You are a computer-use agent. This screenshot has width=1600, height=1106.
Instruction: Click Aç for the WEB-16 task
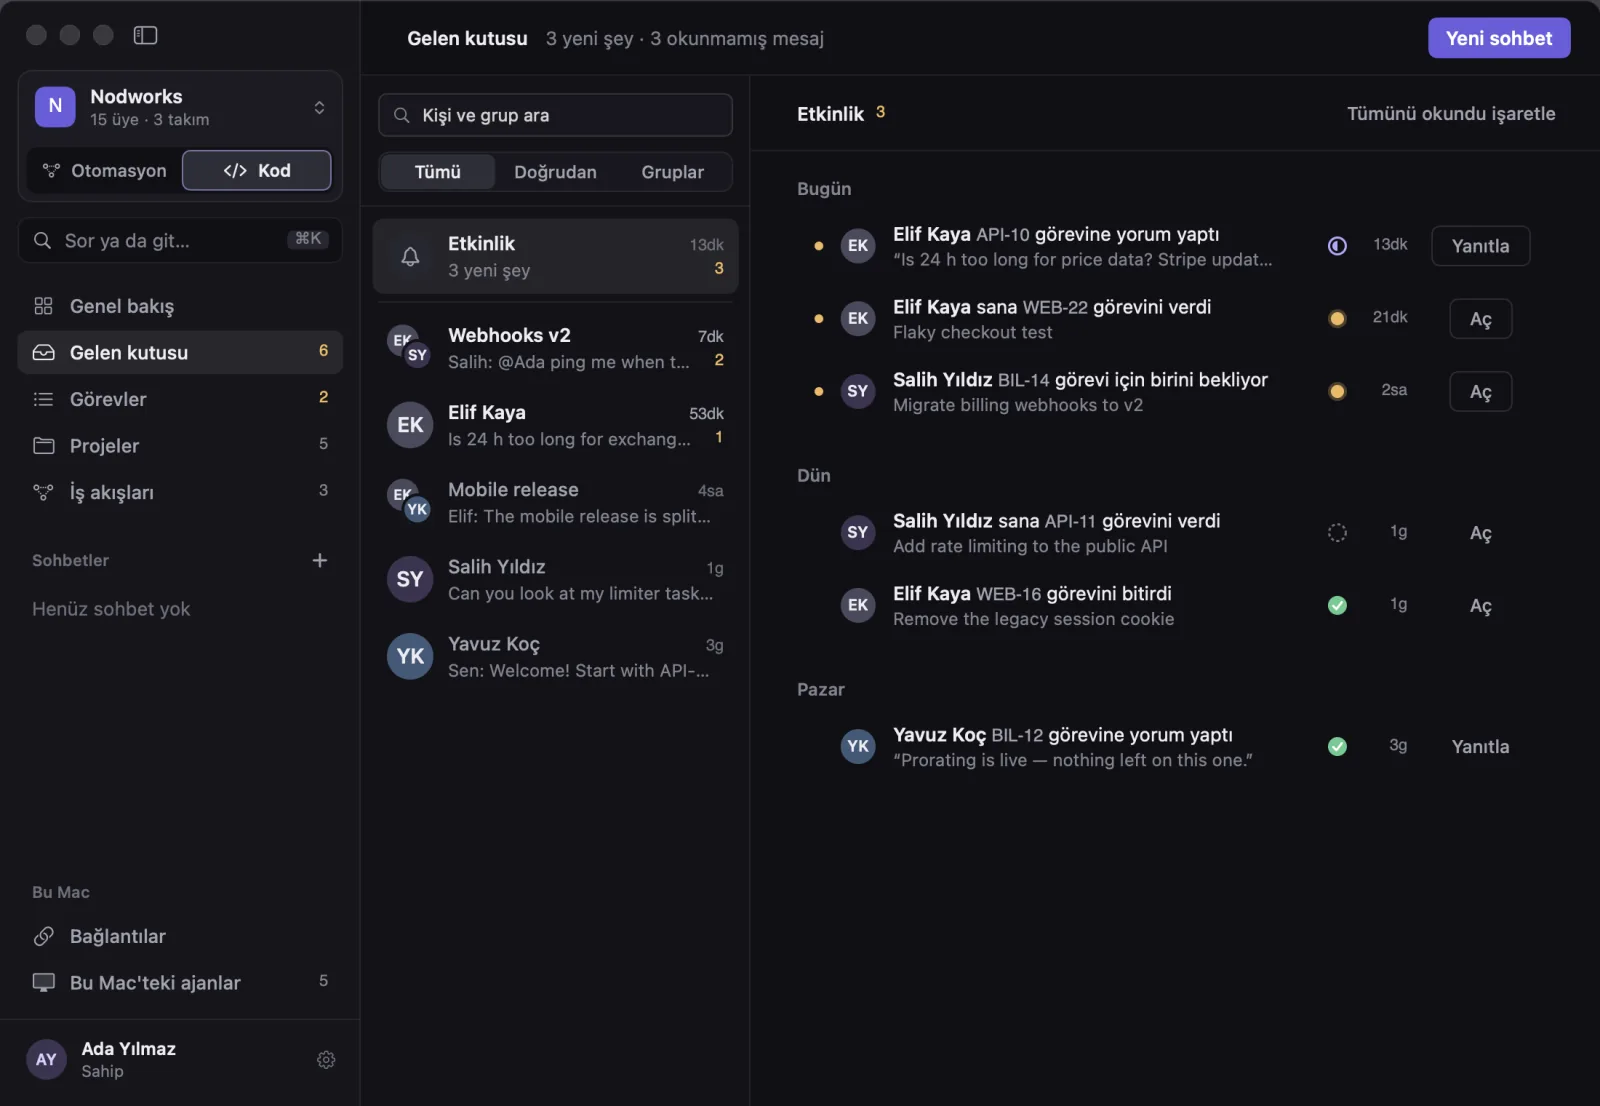(1481, 606)
